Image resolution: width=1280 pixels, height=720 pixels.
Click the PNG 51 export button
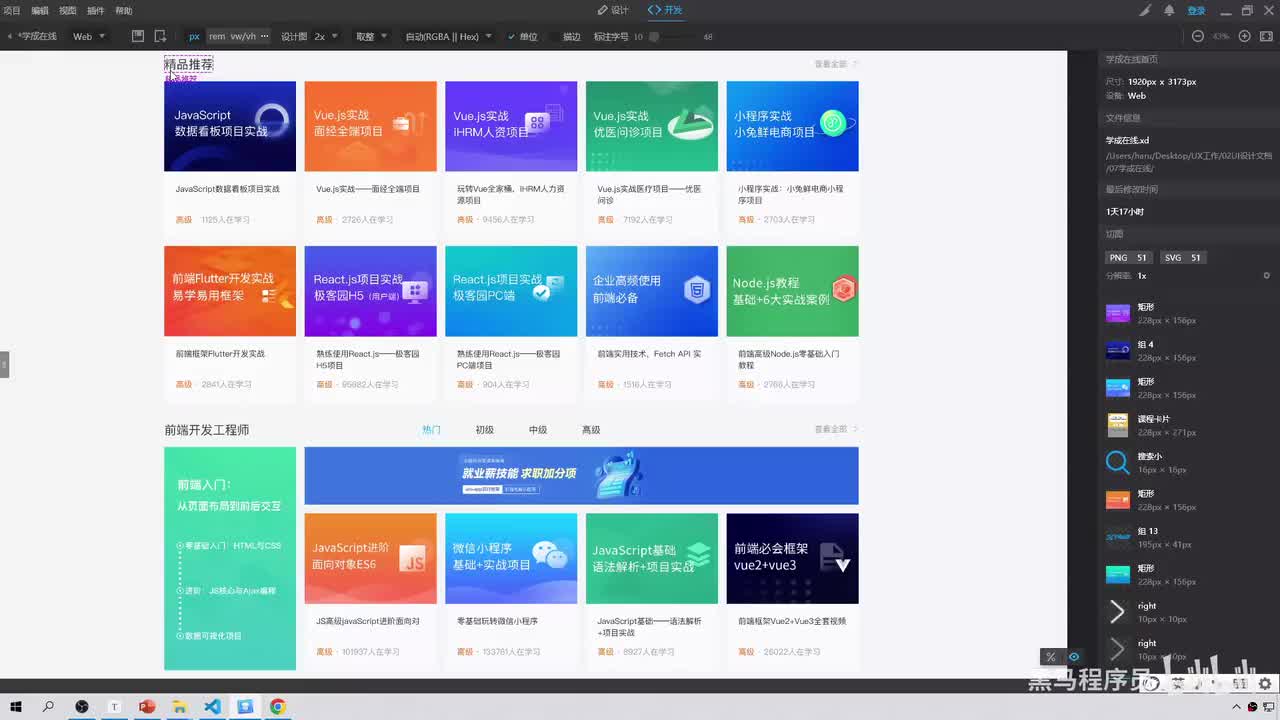tap(1128, 257)
